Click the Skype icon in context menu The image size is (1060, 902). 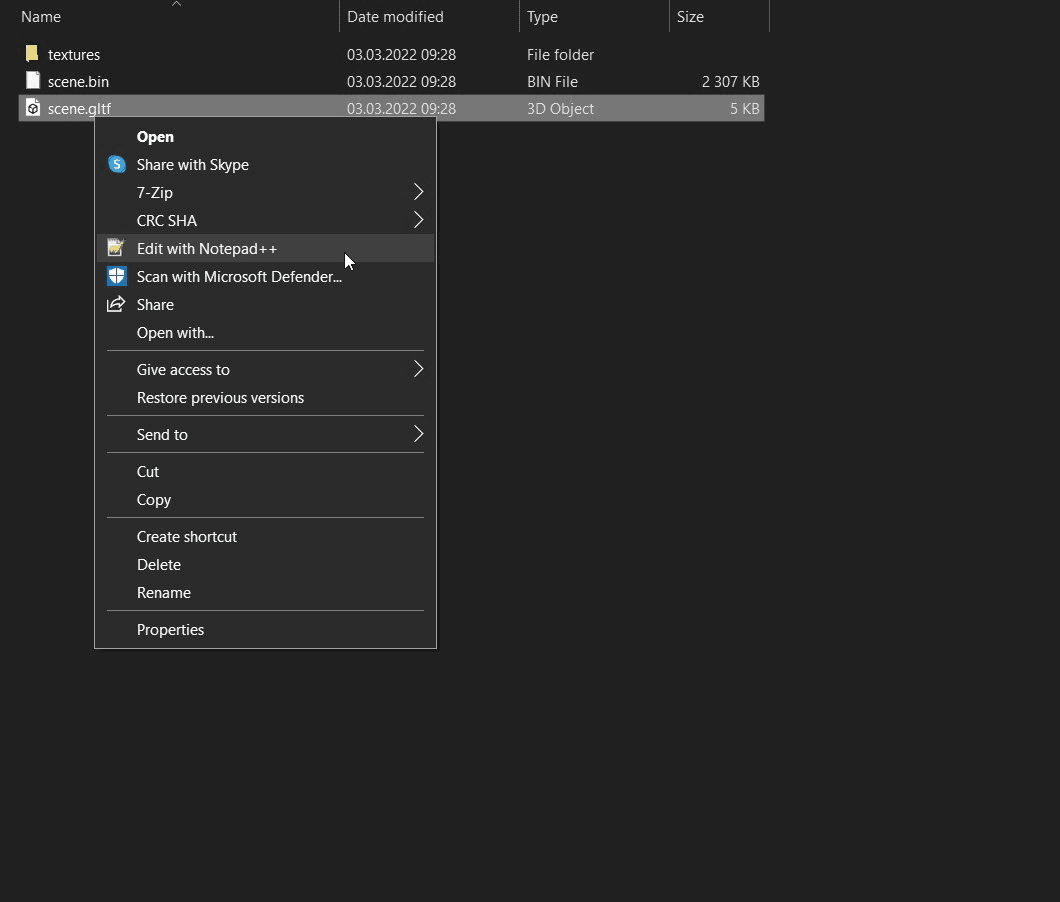click(117, 165)
